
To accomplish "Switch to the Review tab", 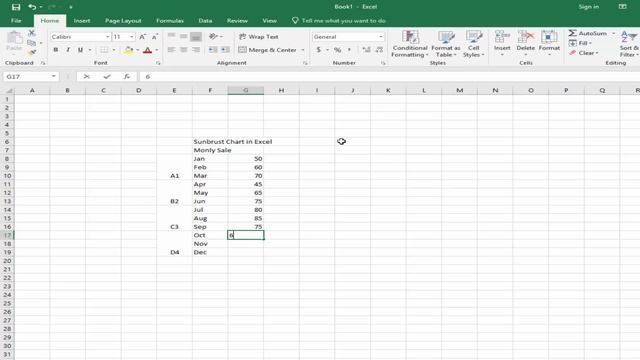I will tap(237, 21).
